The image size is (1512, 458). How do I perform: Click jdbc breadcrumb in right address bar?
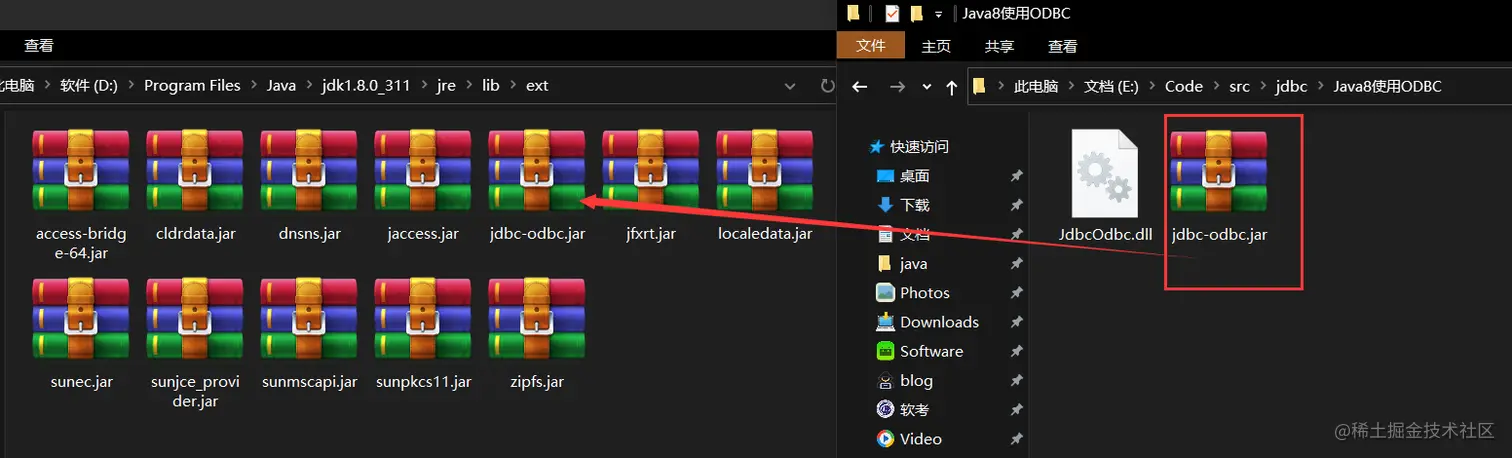(x=1292, y=87)
